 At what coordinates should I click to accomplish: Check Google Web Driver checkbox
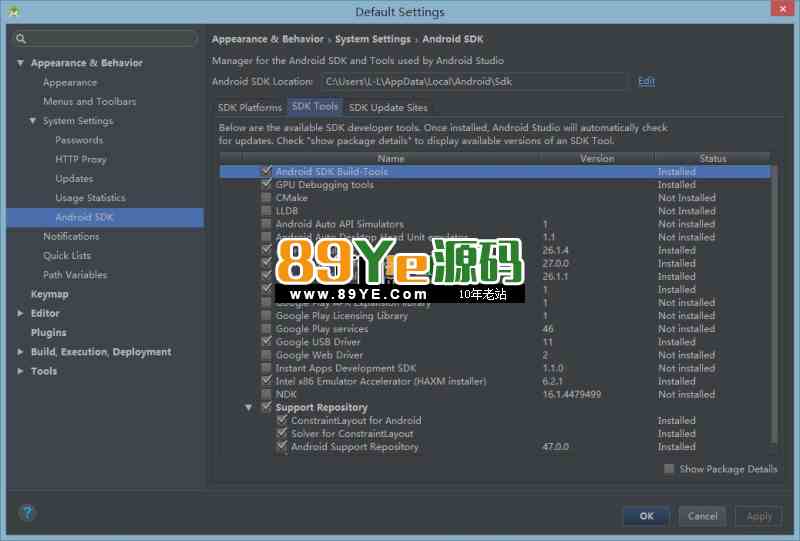coord(266,355)
